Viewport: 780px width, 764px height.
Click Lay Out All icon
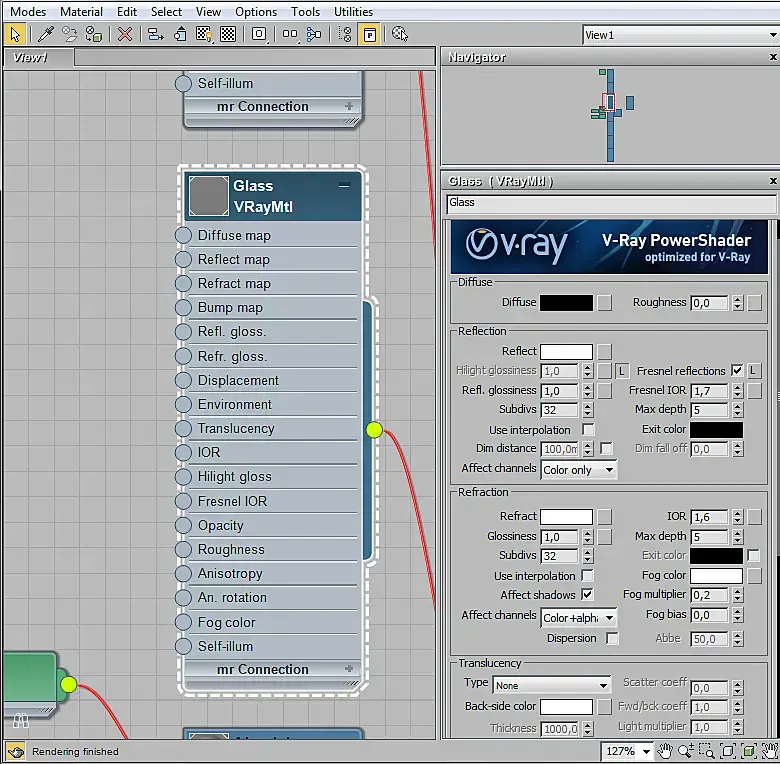pyautogui.click(x=290, y=34)
